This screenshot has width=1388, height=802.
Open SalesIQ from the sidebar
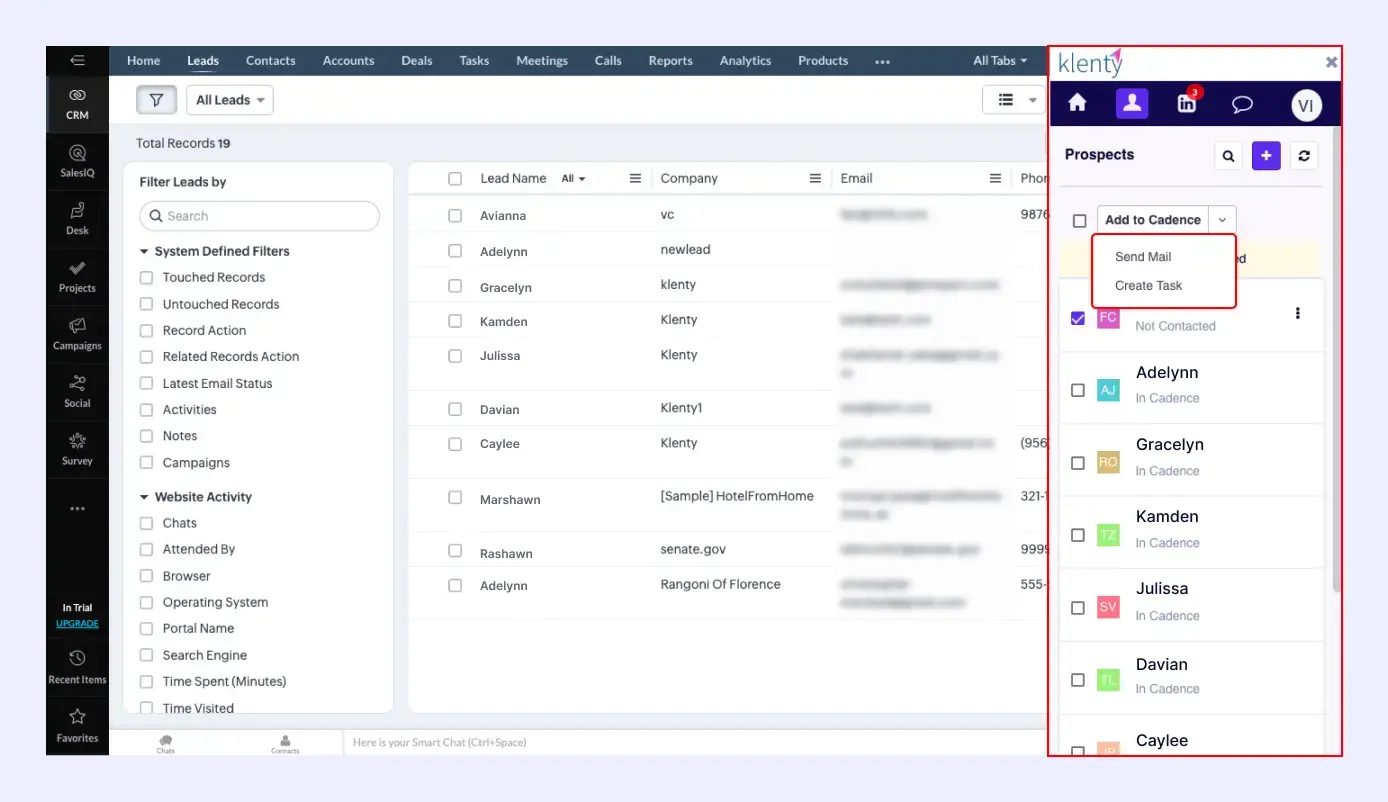(77, 162)
